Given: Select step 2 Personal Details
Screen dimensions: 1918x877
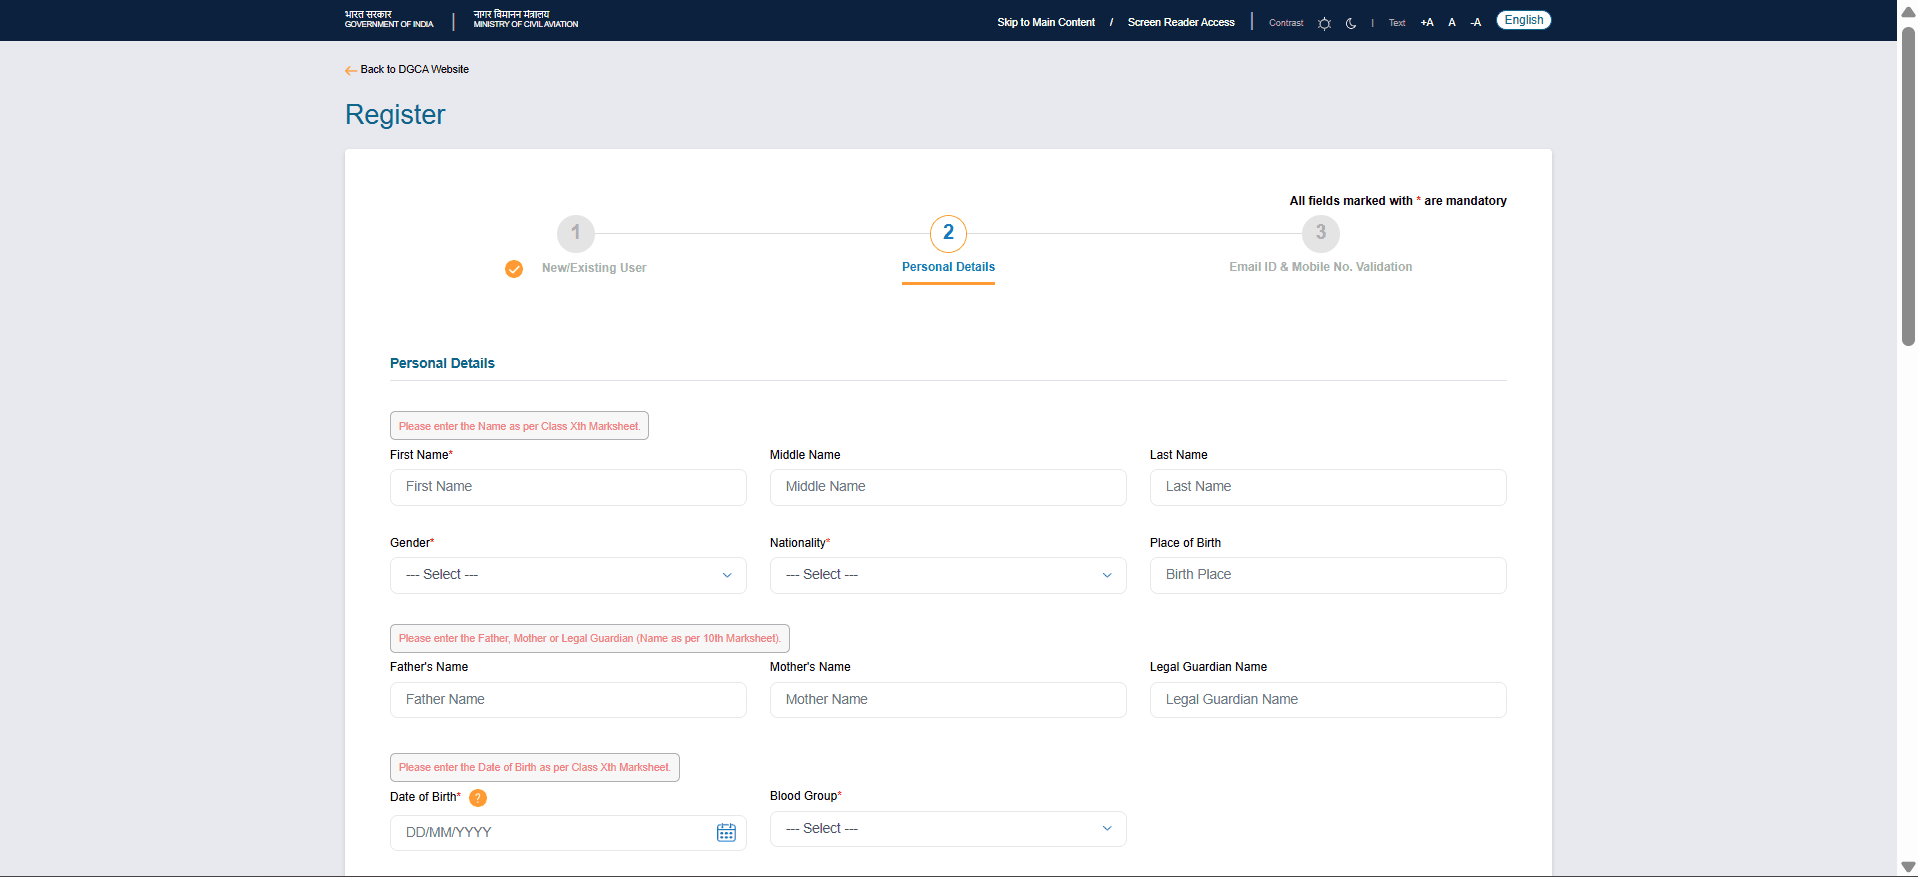Looking at the screenshot, I should [948, 234].
